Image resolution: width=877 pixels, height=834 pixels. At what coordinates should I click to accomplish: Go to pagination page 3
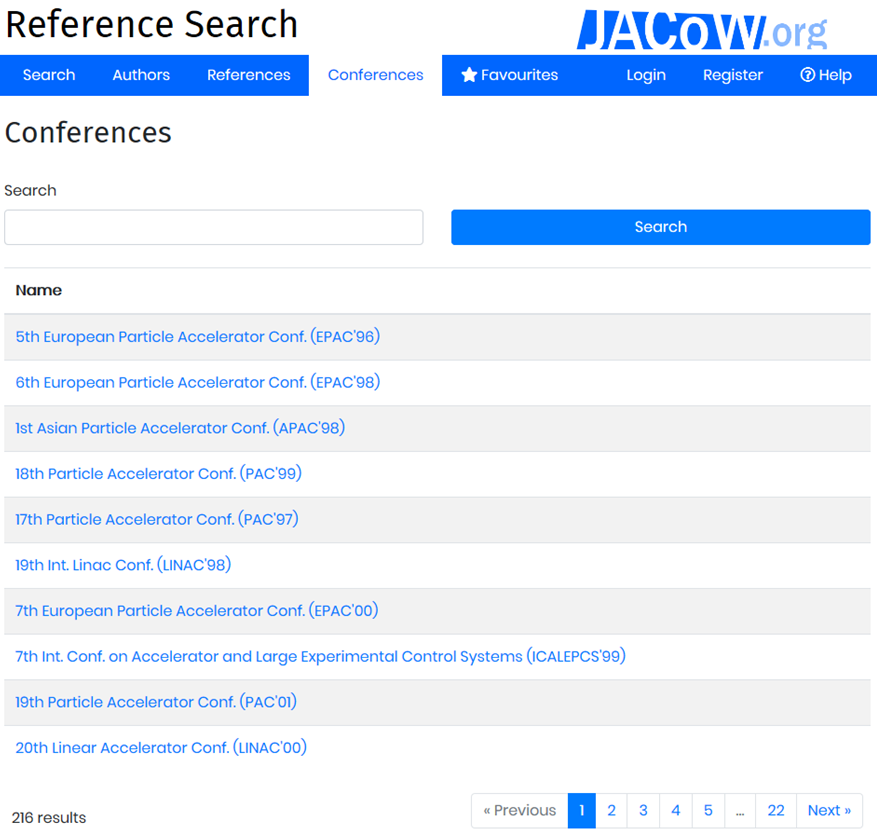pyautogui.click(x=643, y=811)
